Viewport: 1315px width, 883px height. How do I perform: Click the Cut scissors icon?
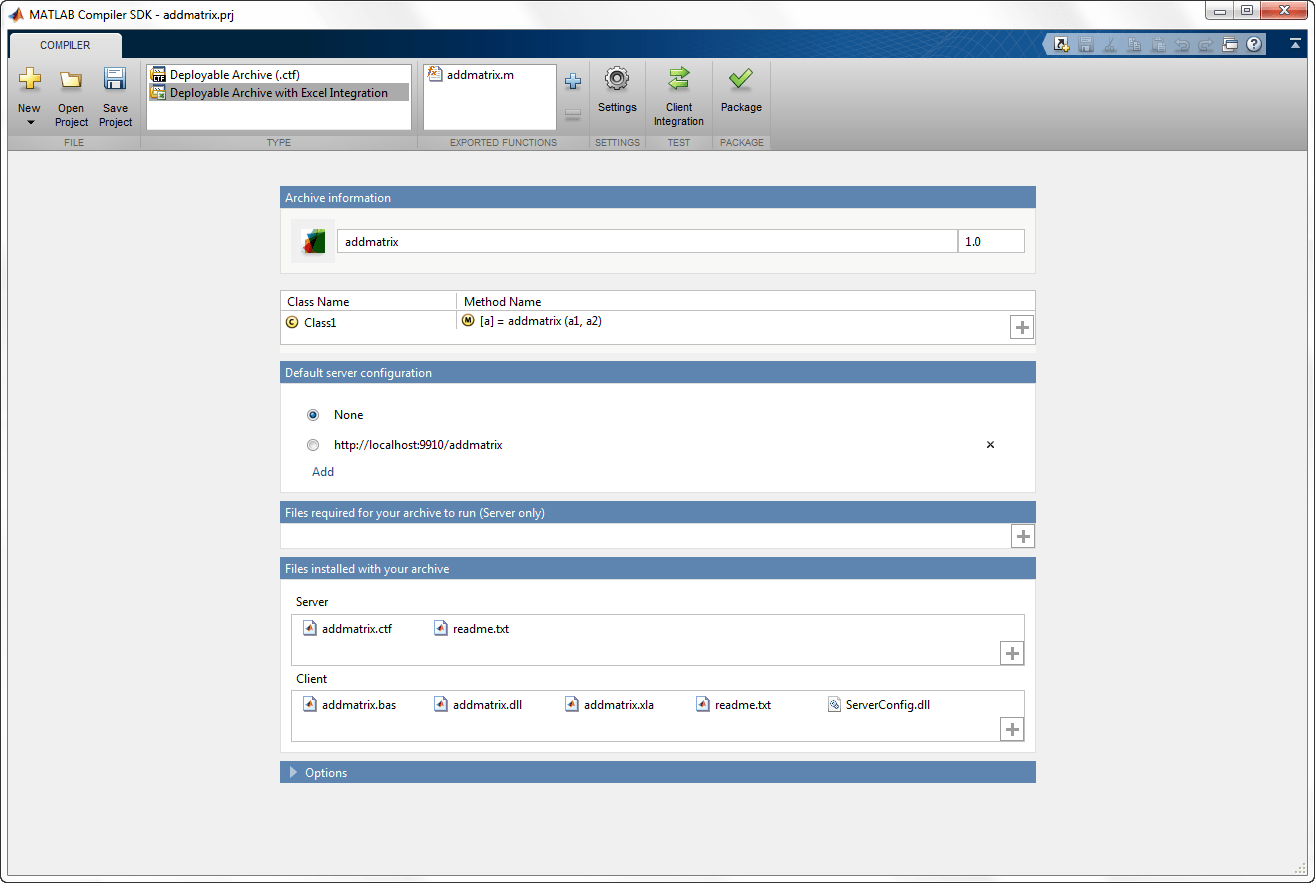pyautogui.click(x=1110, y=44)
